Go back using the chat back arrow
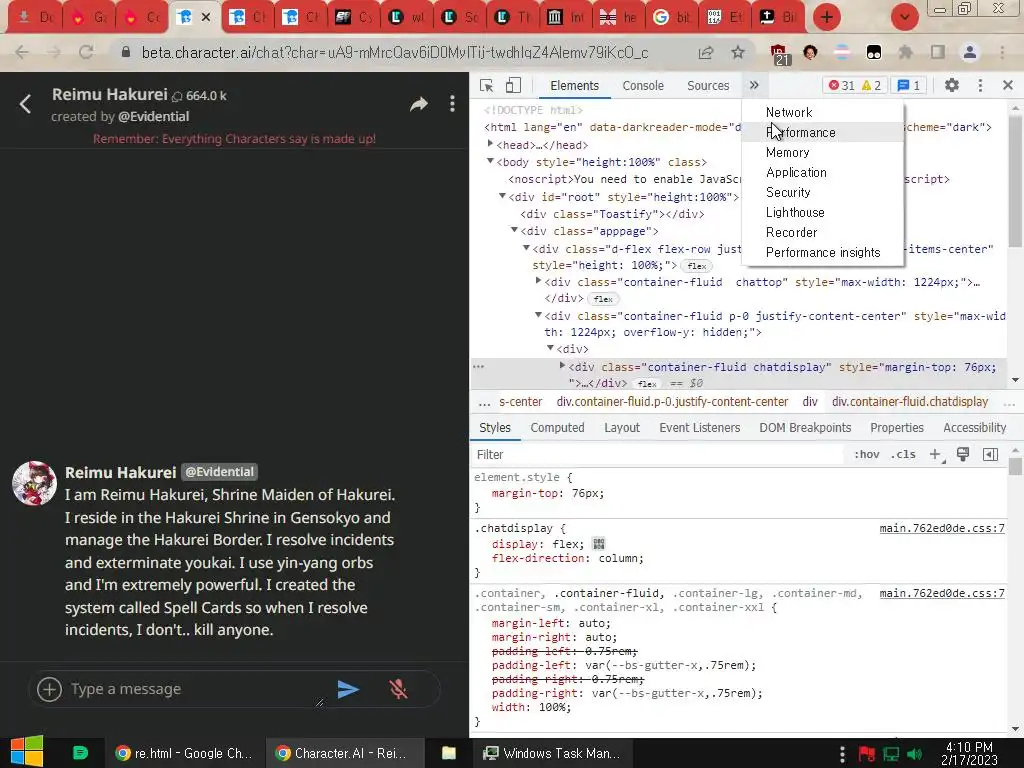The height and width of the screenshot is (768, 1024). (25, 104)
